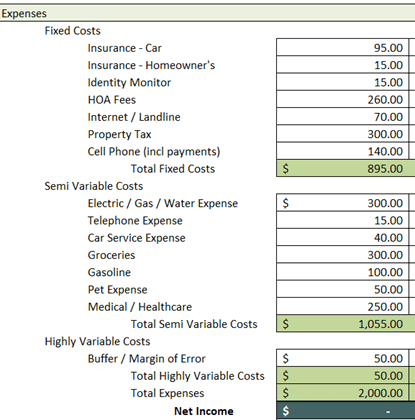The image size is (415, 420).
Task: Click the dark Net Income value cell
Action: (346, 411)
